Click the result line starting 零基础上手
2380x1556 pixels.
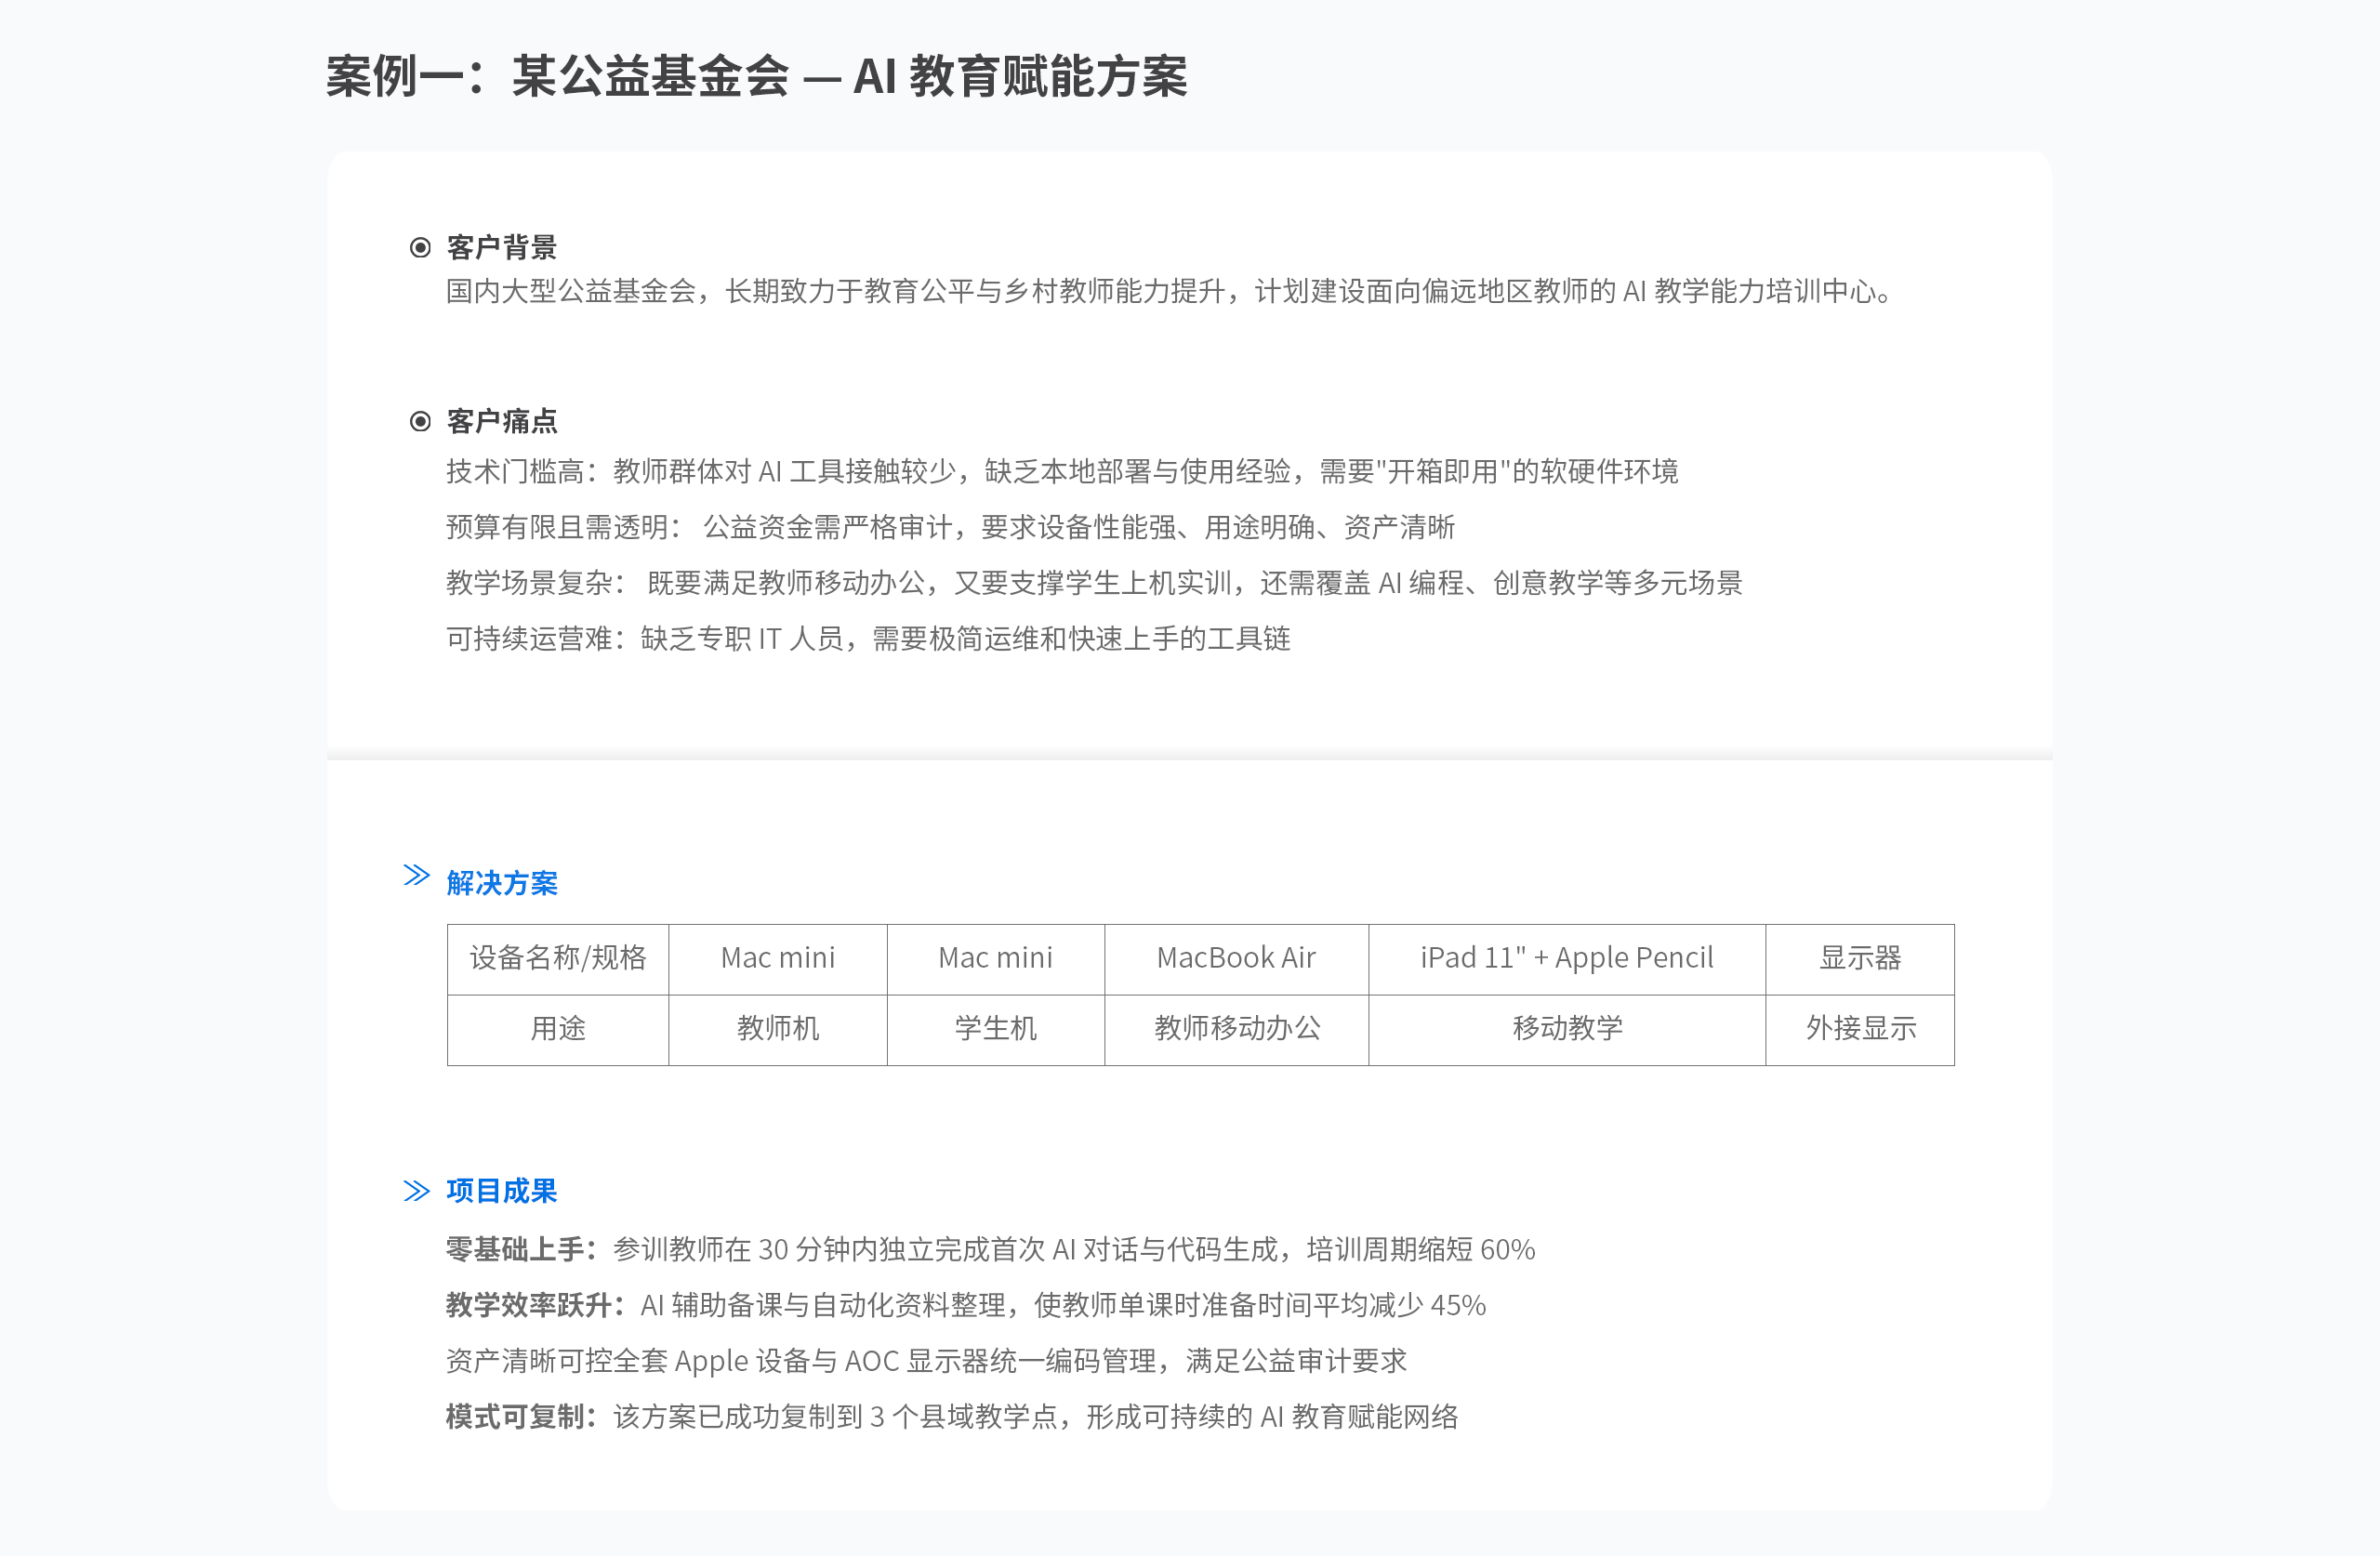[990, 1250]
